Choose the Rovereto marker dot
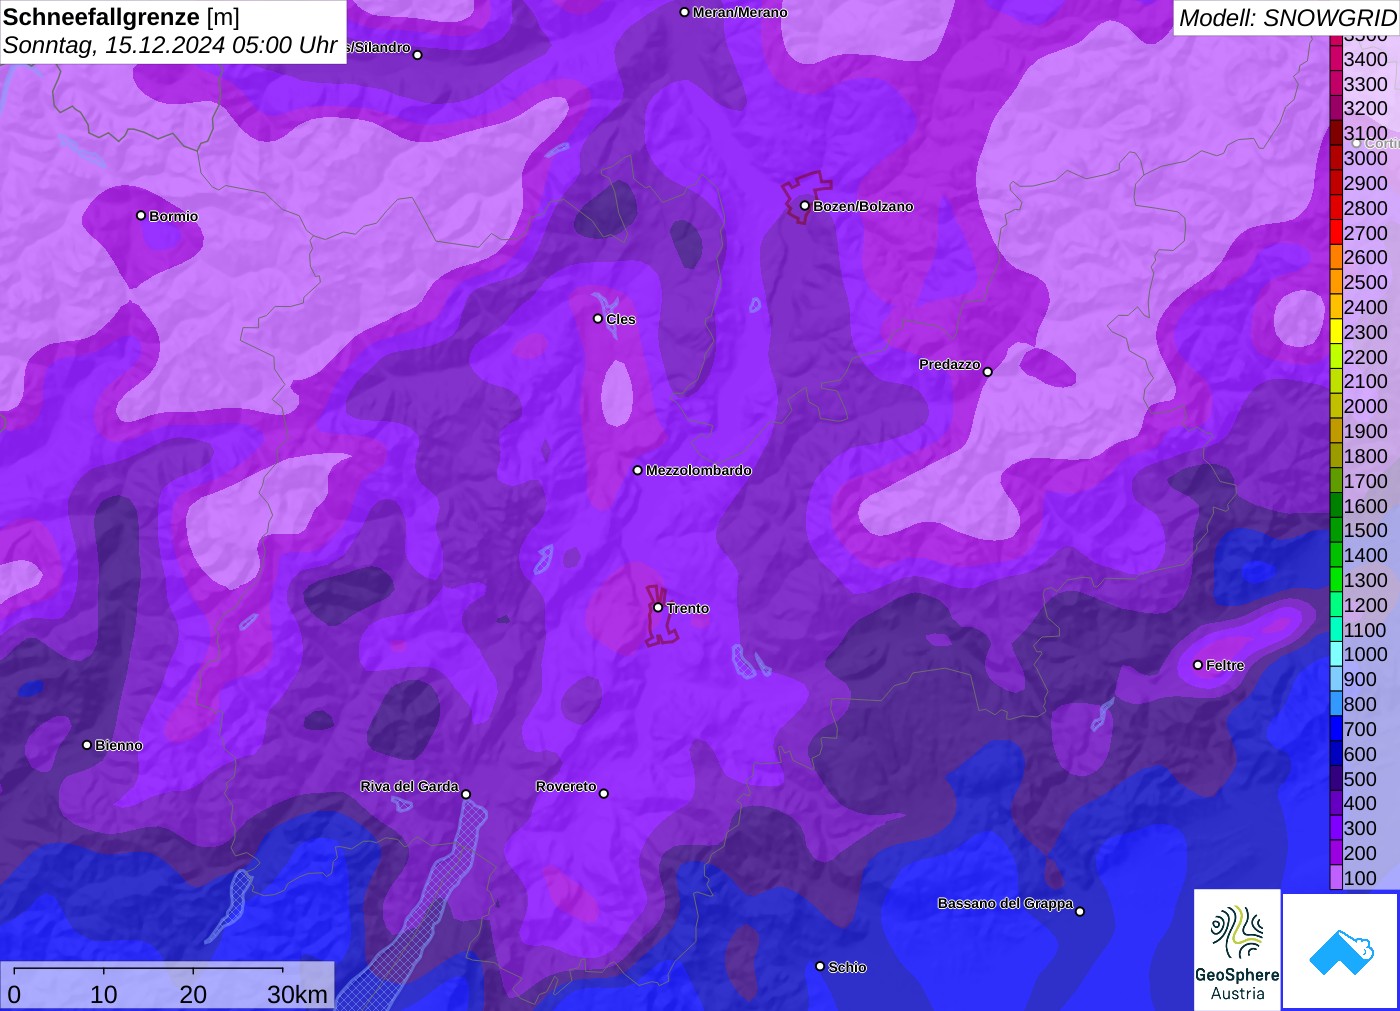 (x=604, y=794)
